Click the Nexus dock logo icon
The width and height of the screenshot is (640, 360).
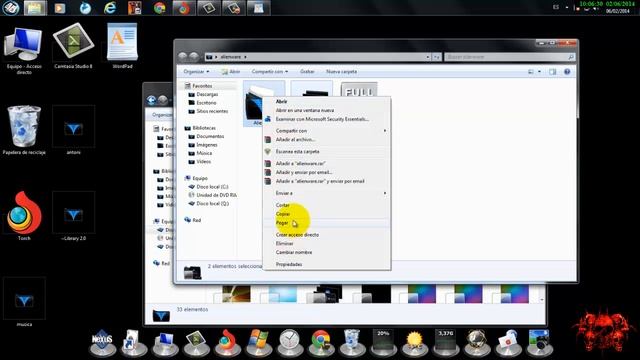pyautogui.click(x=102, y=343)
